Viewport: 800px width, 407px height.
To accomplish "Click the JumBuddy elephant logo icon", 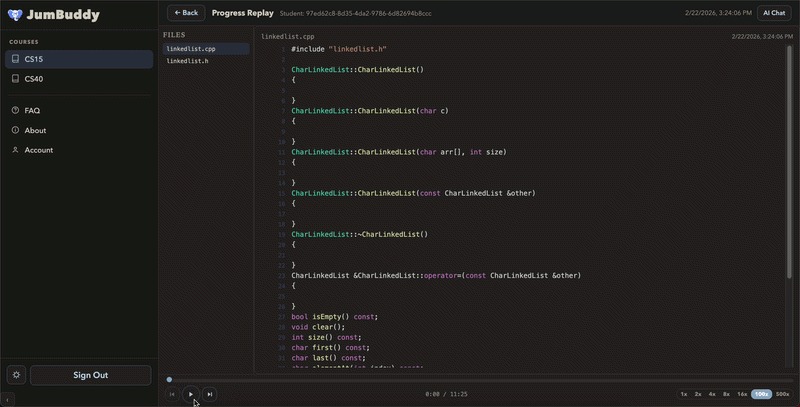I will [x=15, y=15].
